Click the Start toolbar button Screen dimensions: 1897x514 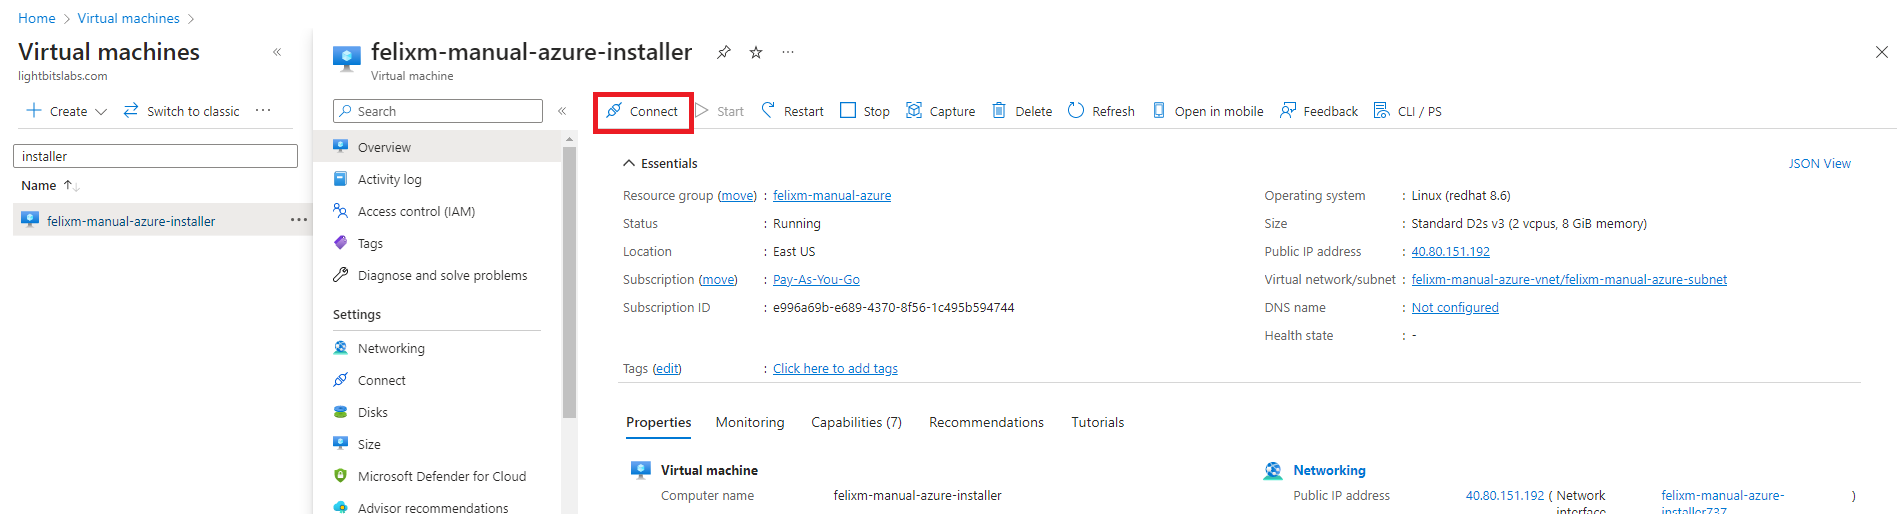720,111
